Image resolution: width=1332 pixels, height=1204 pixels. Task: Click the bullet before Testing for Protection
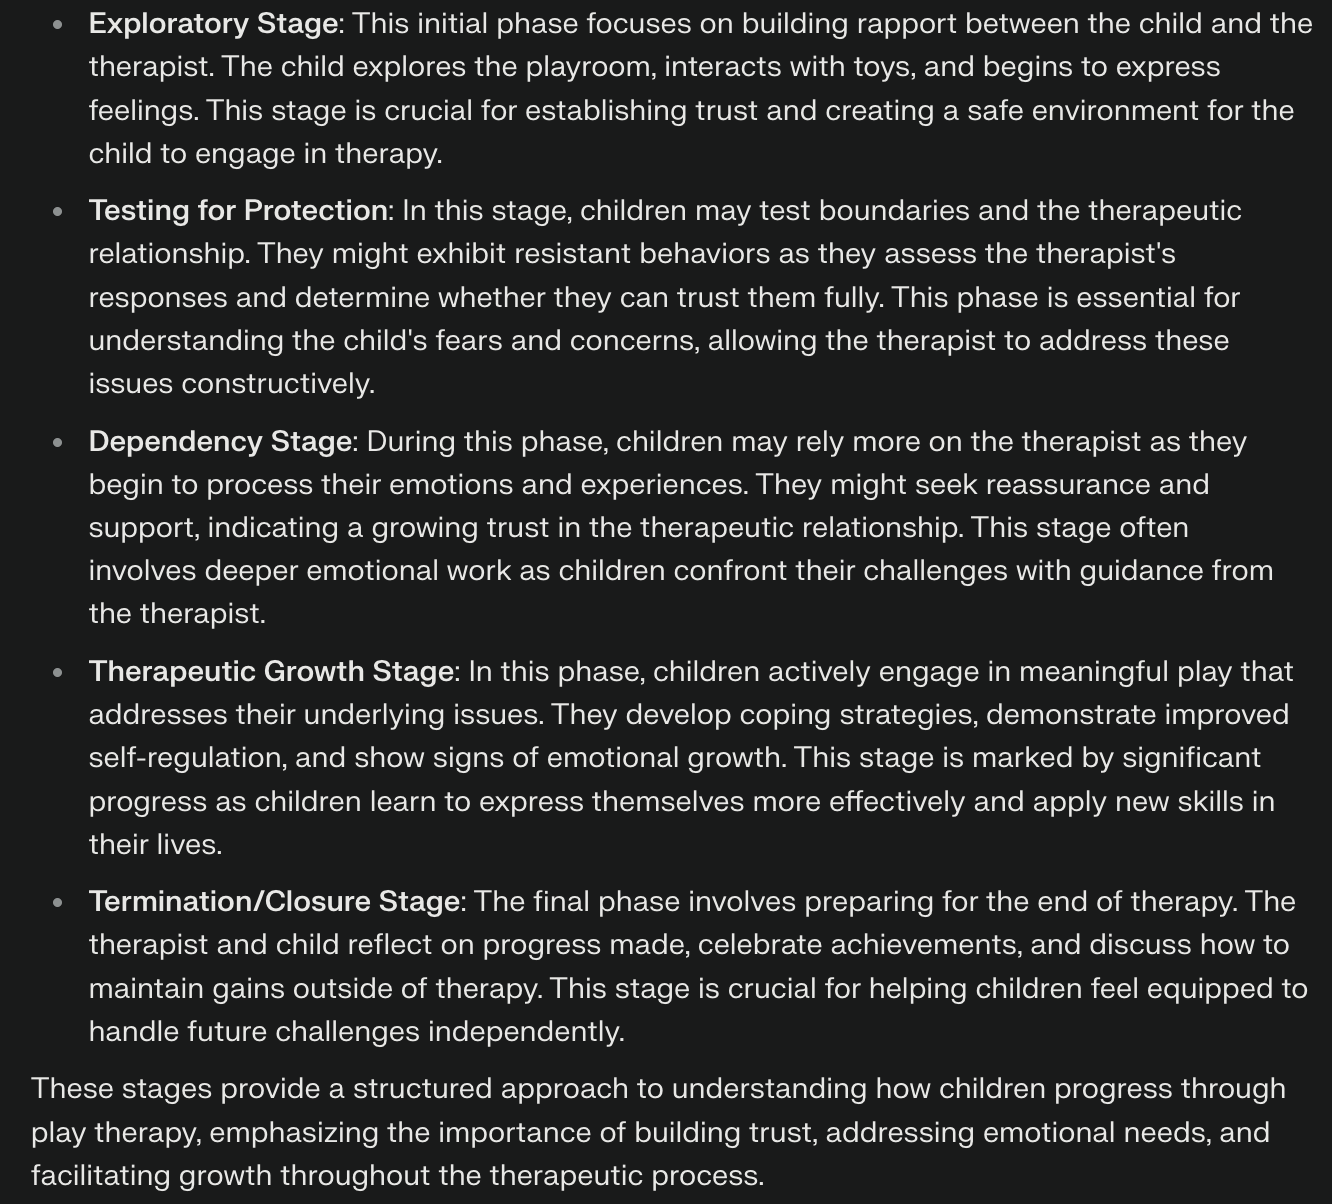click(58, 212)
